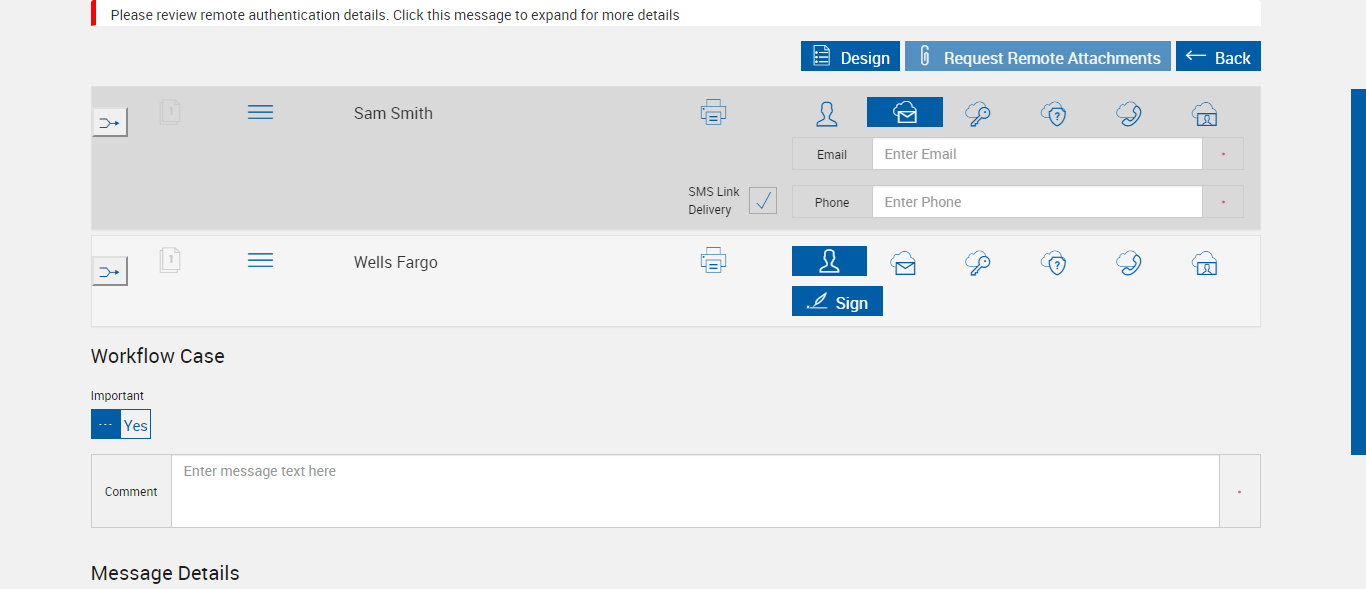Select cloud shield question option for Wells Fargo
1366x589 pixels.
[x=1053, y=263]
